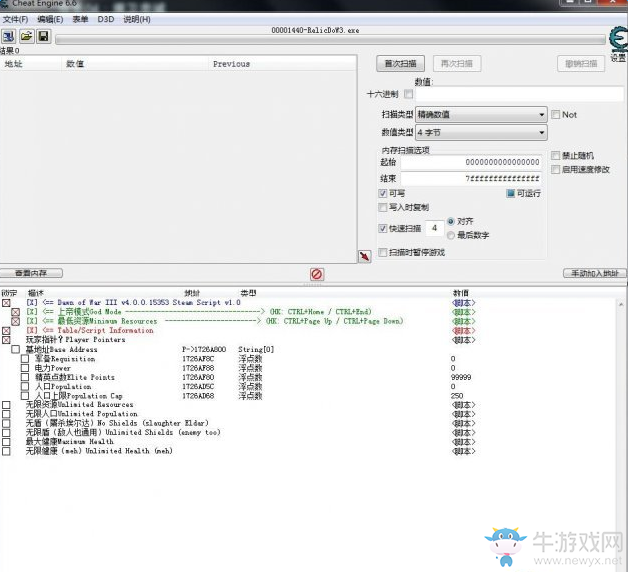The image size is (628, 572).
Task: Toggle the Base Address entry checkbox
Action: point(15,349)
